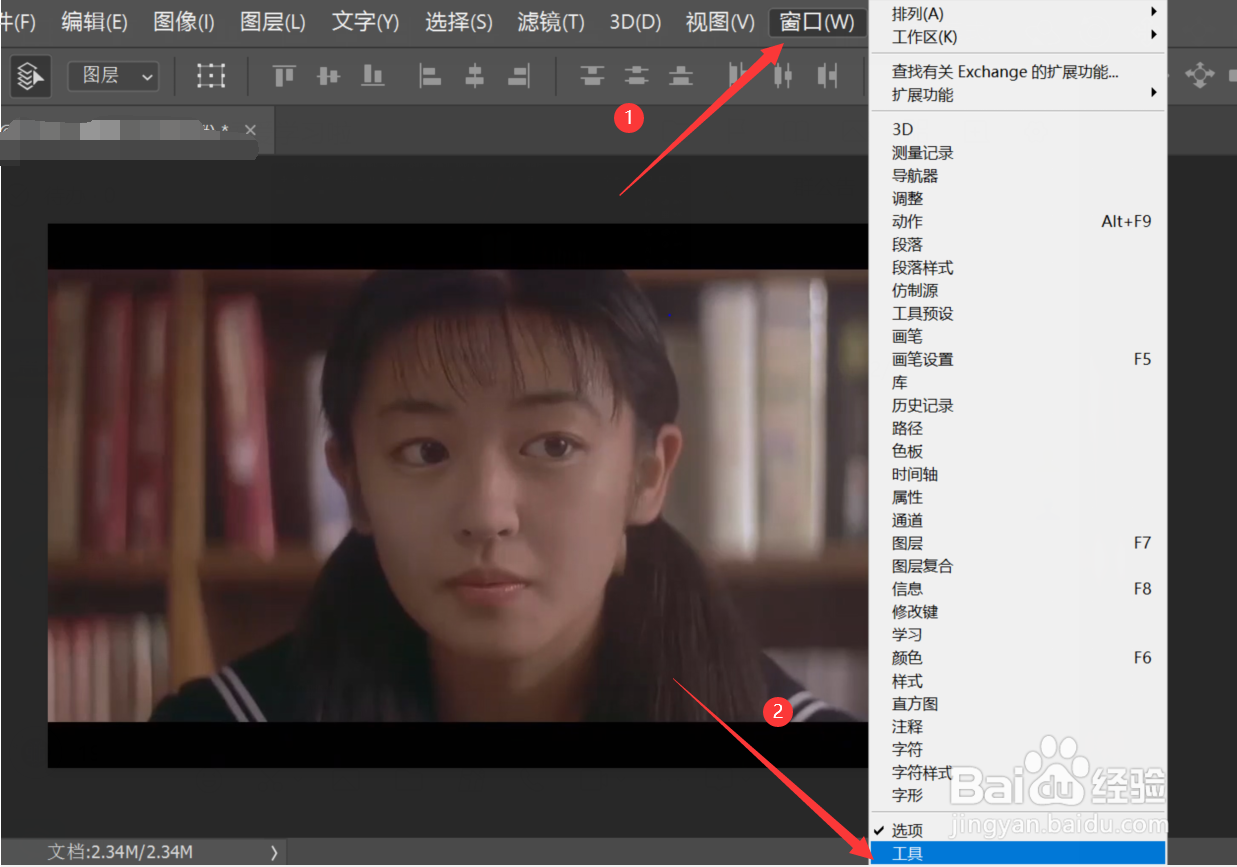The width and height of the screenshot is (1237, 867).
Task: Toggle the 画笔 panel
Action: pos(1017,337)
